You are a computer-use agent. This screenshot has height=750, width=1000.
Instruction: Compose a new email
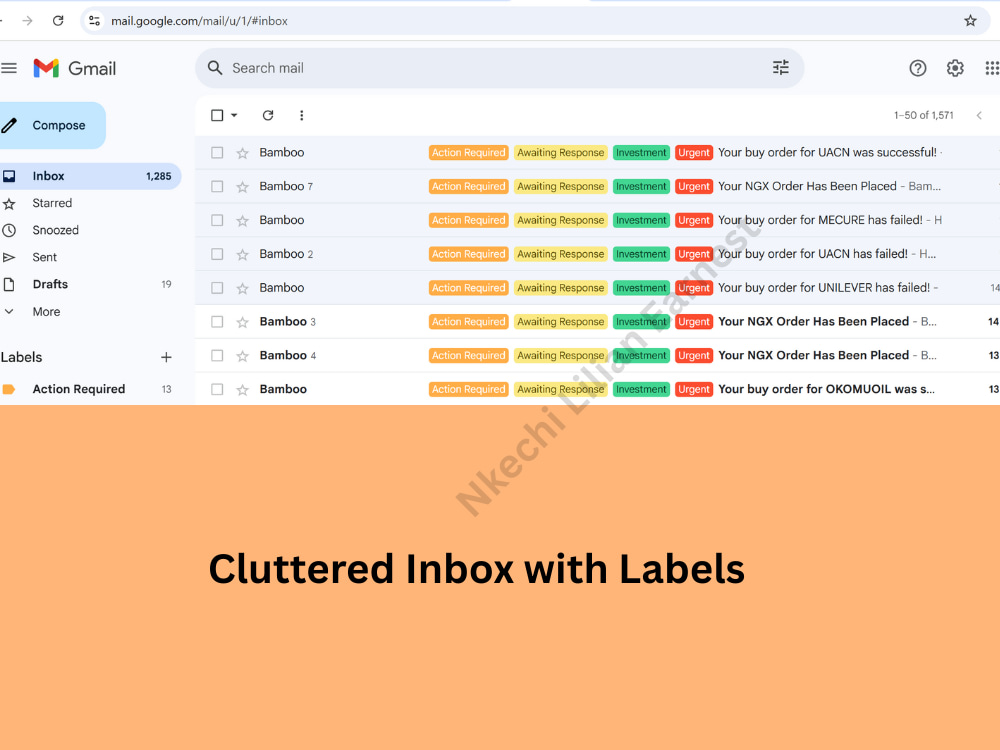(x=52, y=126)
